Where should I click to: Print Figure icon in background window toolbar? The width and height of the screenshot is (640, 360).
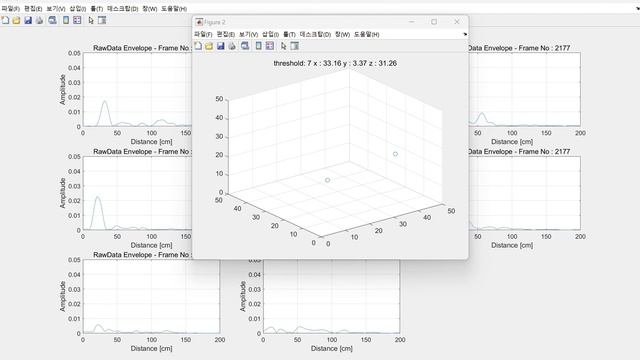pyautogui.click(x=39, y=20)
